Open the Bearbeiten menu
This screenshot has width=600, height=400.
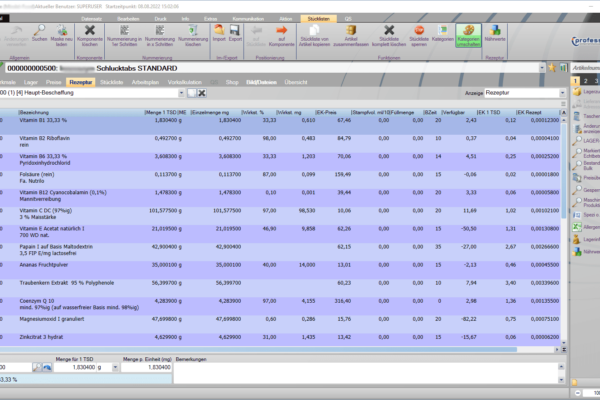click(x=128, y=19)
